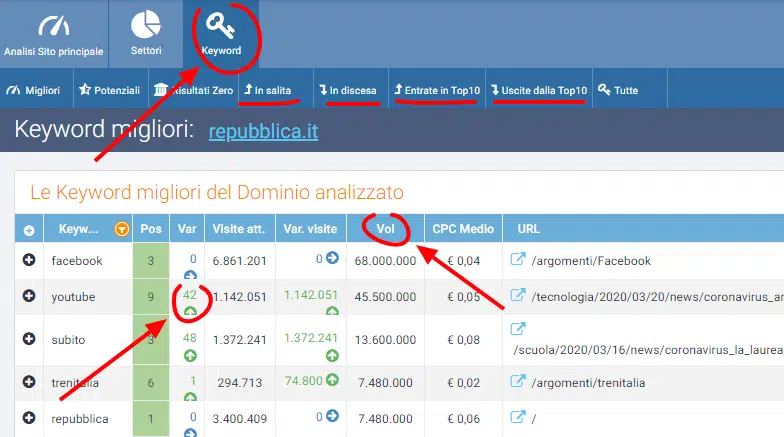The height and width of the screenshot is (437, 784).
Task: Click green up arrow beside 74.800
Action: click(332, 380)
